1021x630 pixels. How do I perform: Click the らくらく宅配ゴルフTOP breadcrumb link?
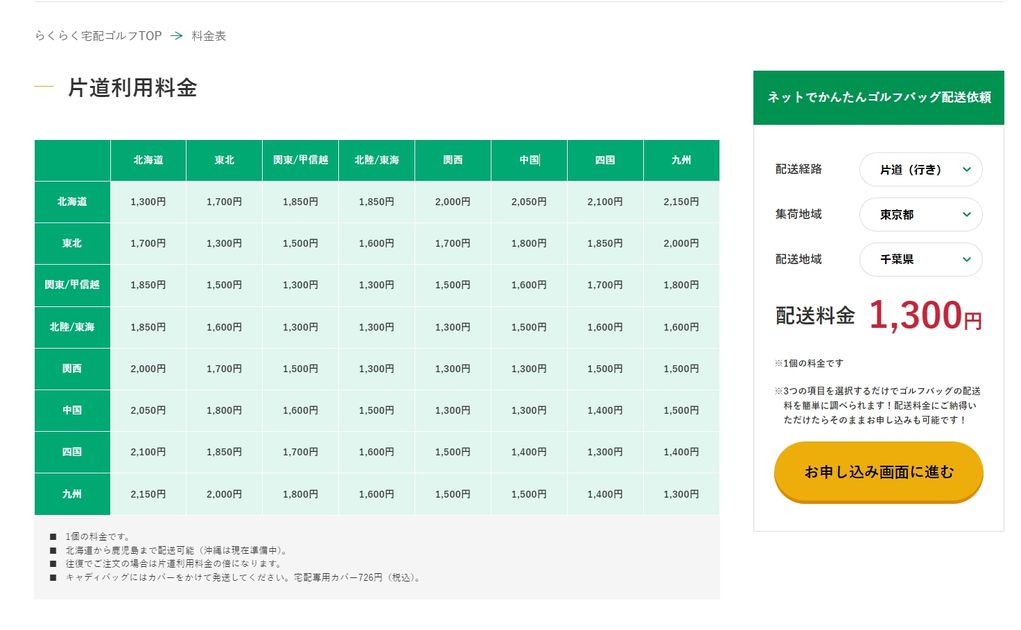(98, 36)
